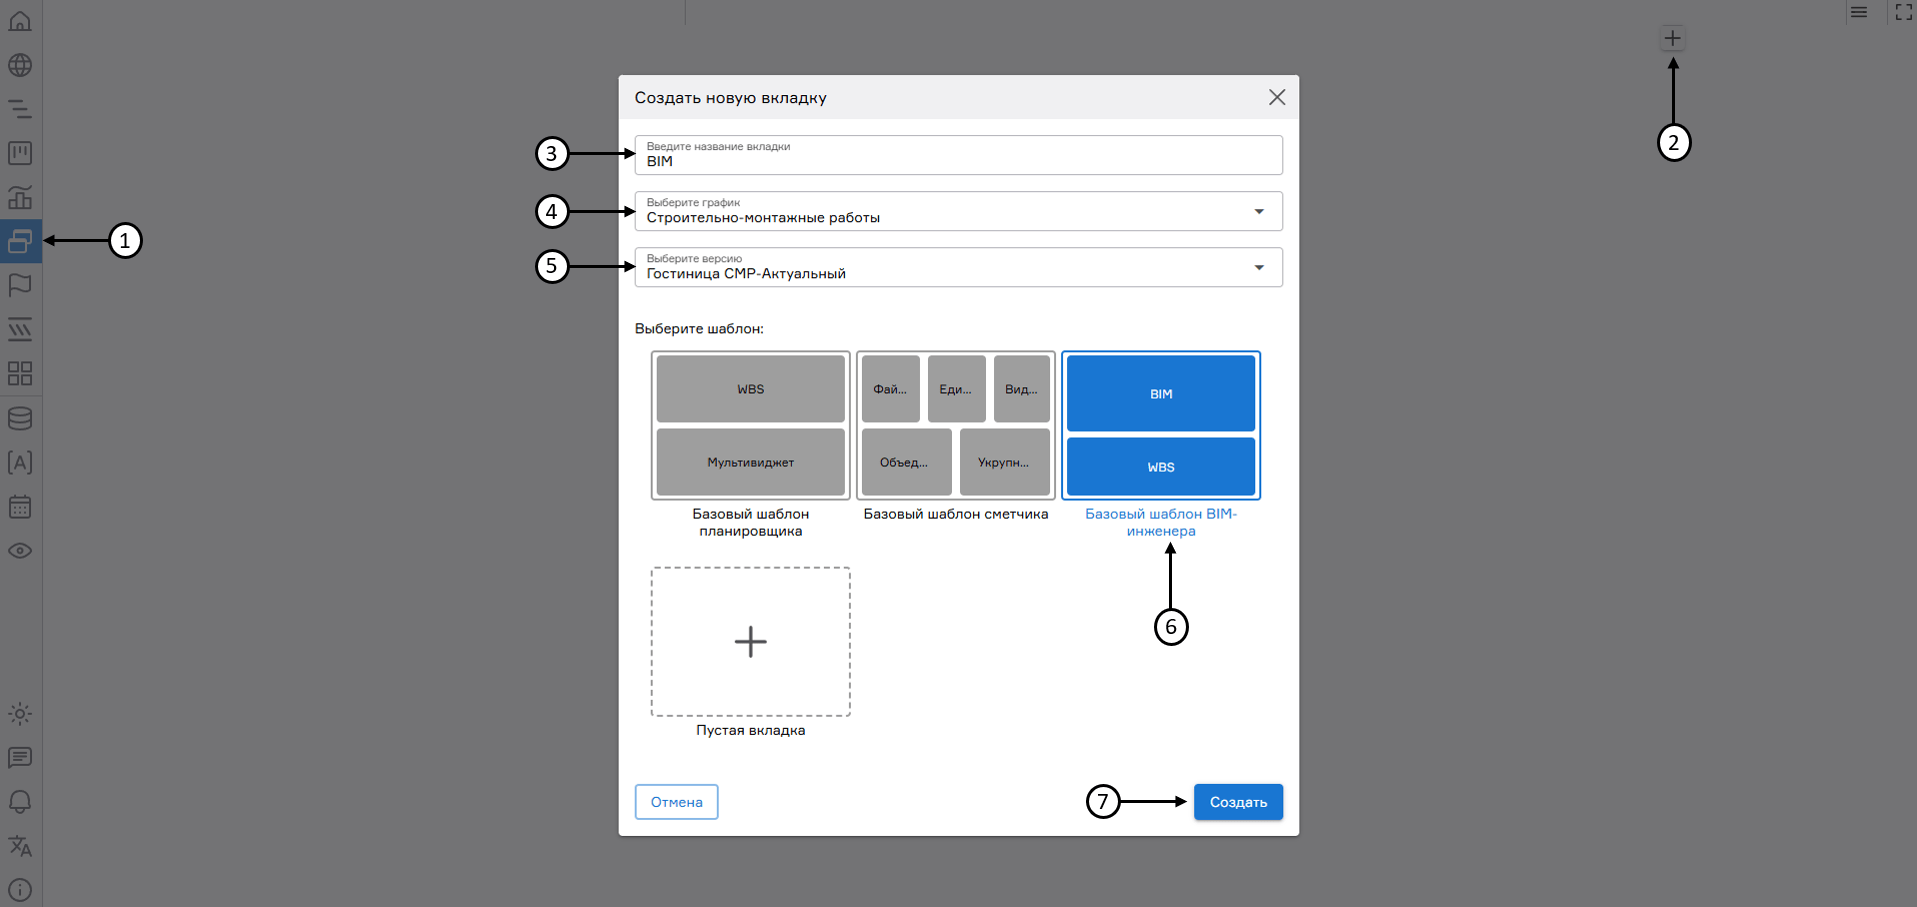Open the notifications bell in the sidebar
Image resolution: width=1917 pixels, height=907 pixels.
(x=20, y=801)
